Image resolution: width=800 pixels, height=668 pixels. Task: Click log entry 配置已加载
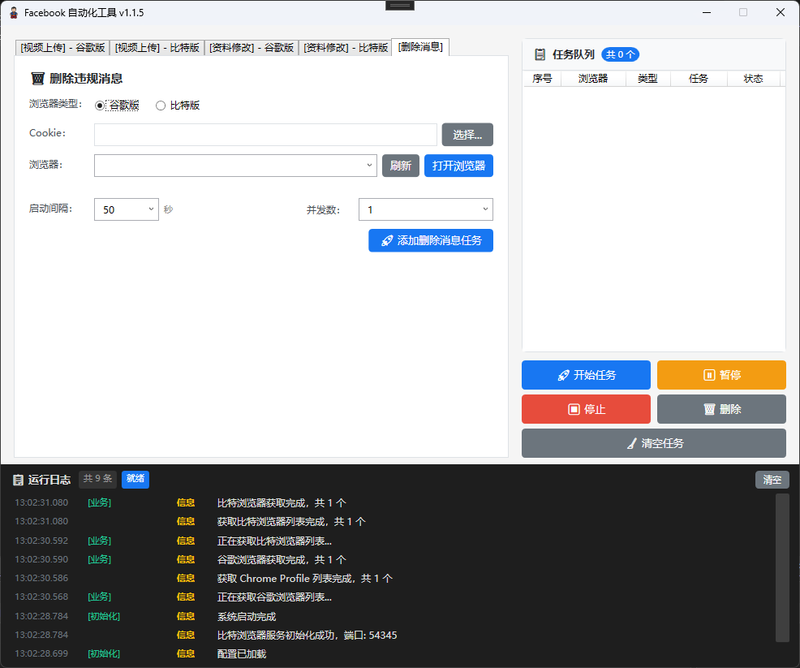(x=242, y=654)
